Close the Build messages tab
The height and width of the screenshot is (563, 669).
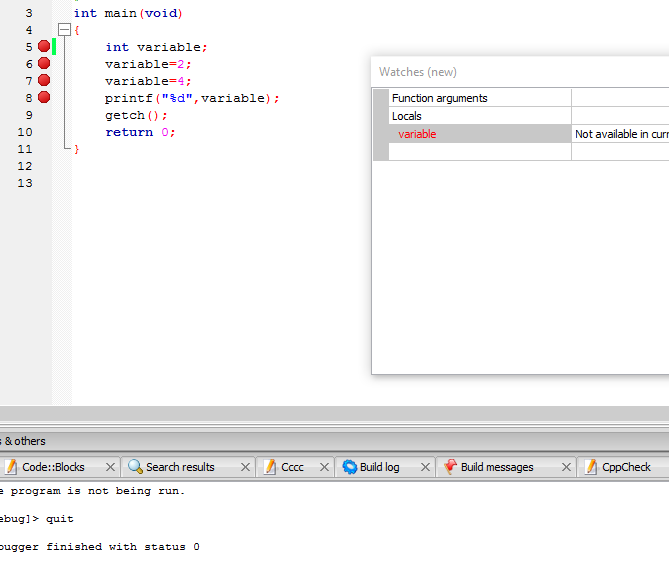(x=566, y=467)
